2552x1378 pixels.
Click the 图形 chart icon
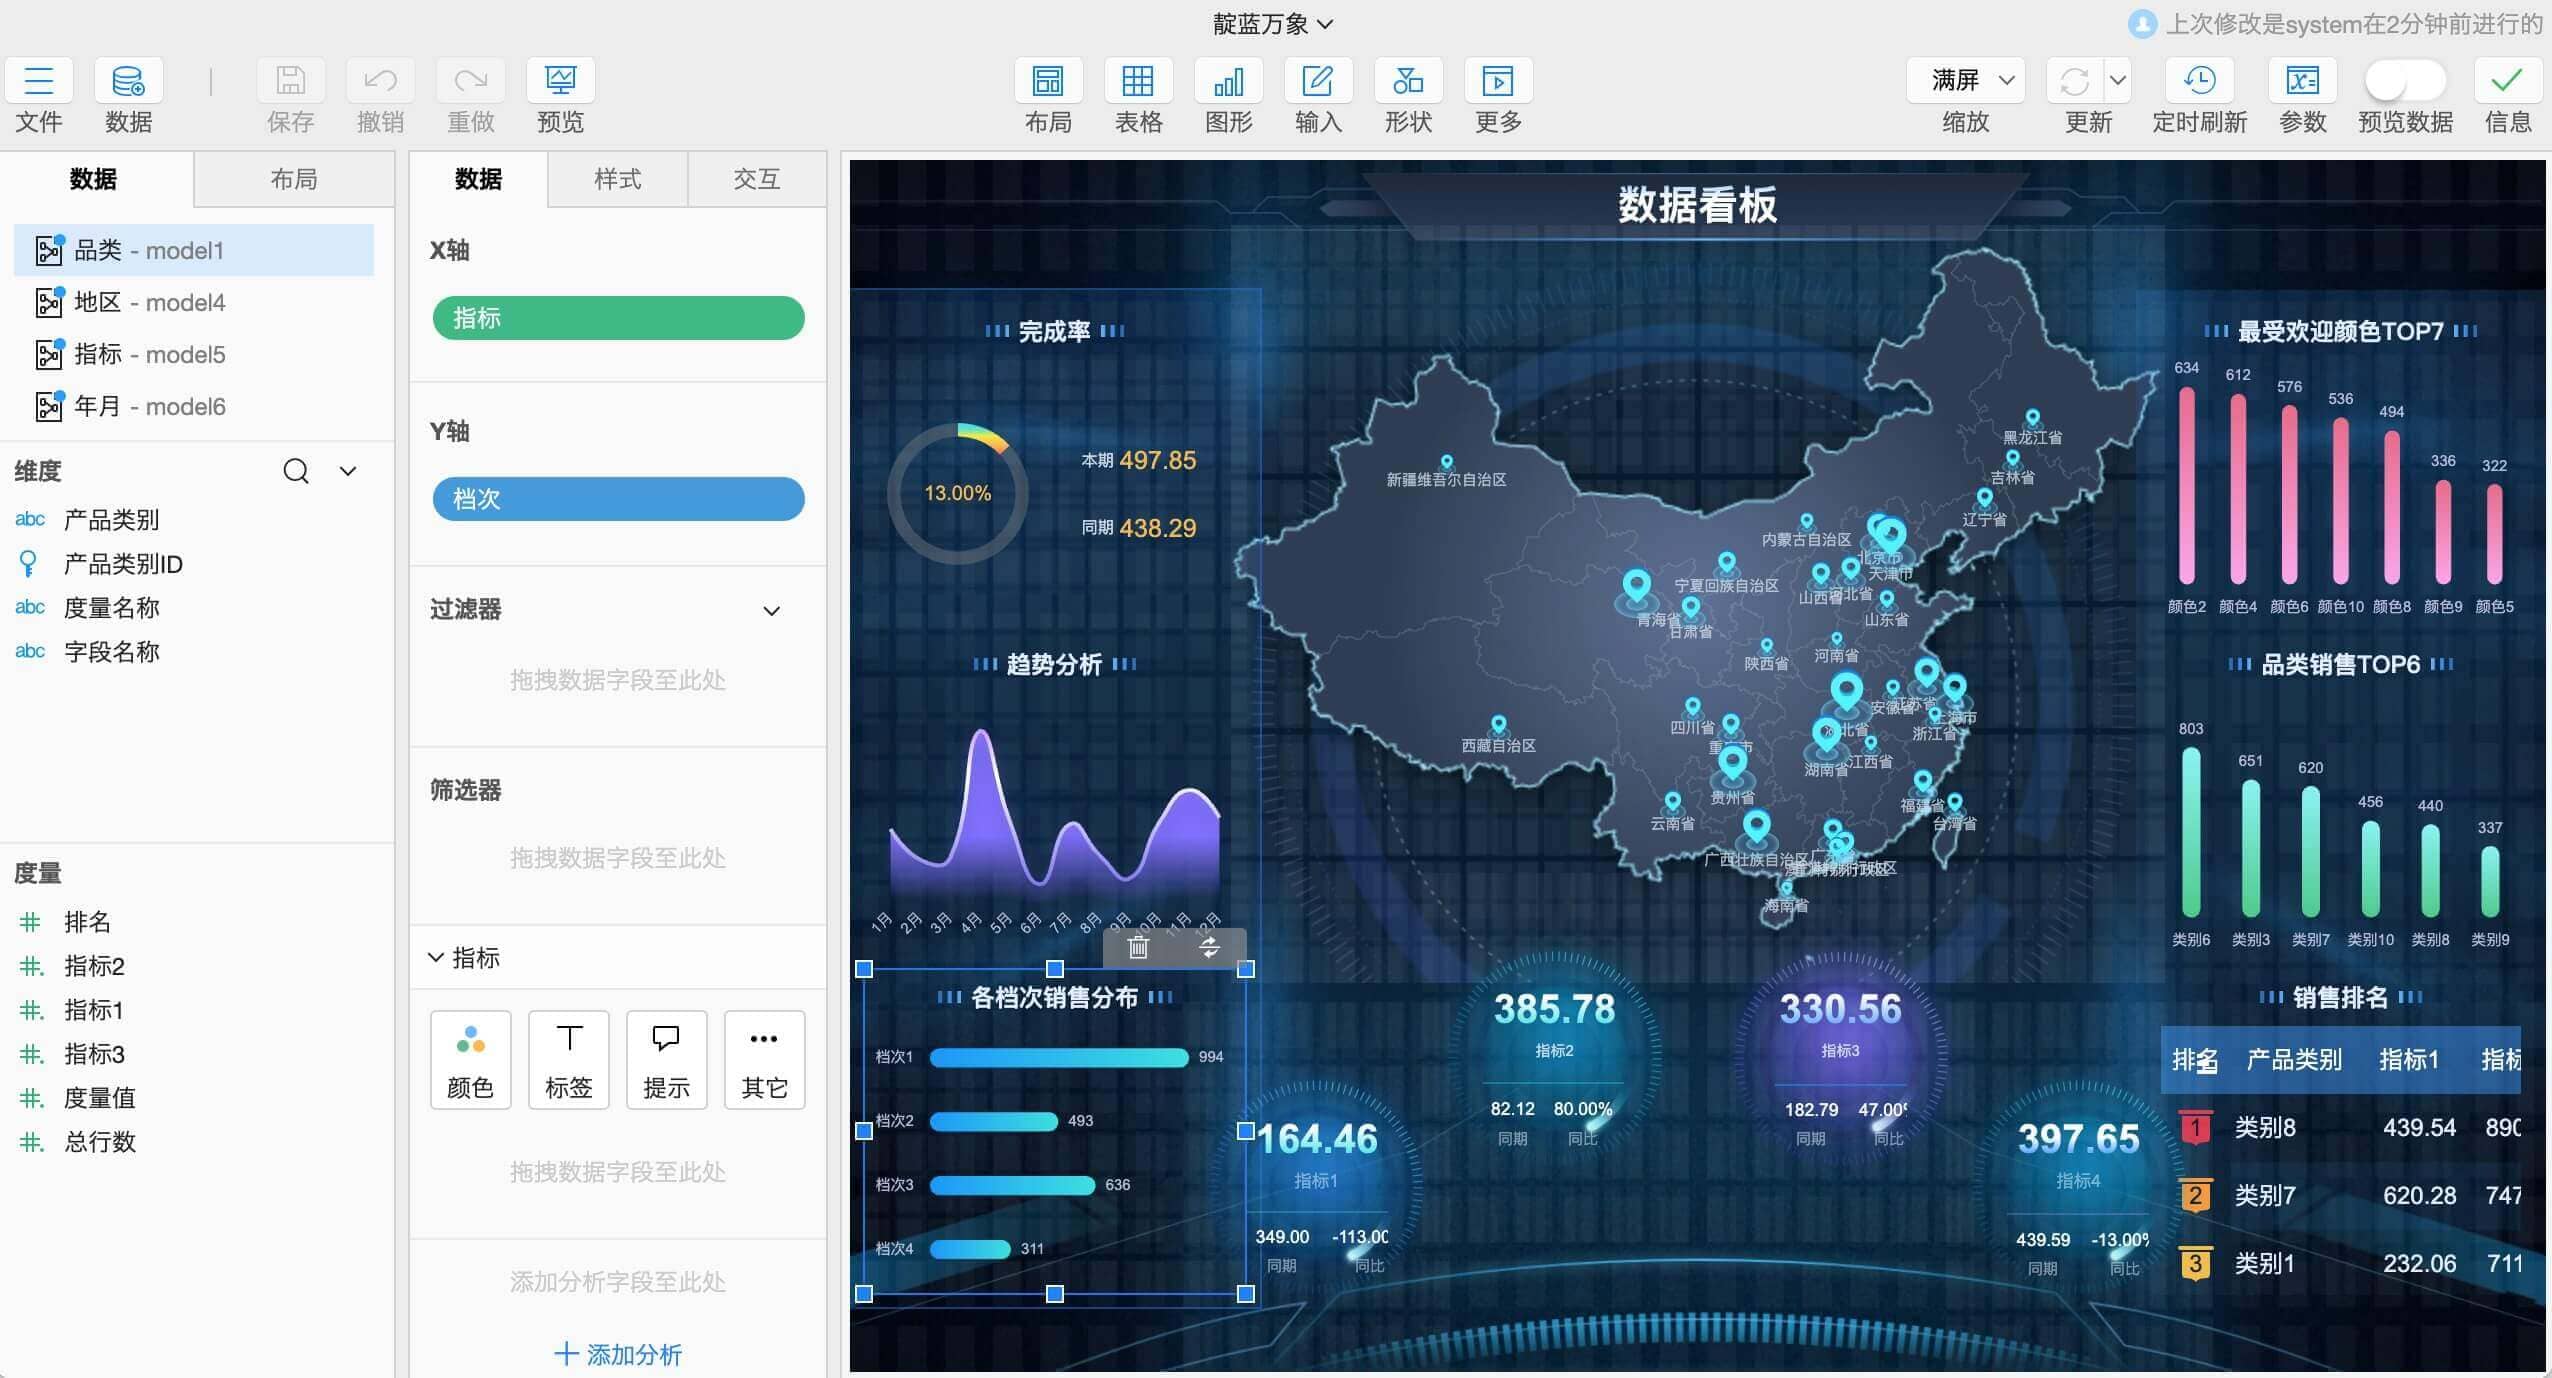click(x=1228, y=81)
